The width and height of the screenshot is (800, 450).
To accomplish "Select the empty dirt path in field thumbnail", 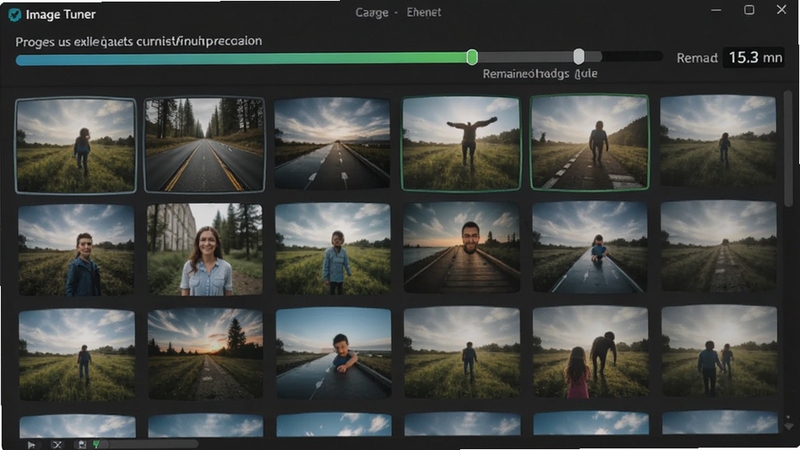I will point(719,246).
